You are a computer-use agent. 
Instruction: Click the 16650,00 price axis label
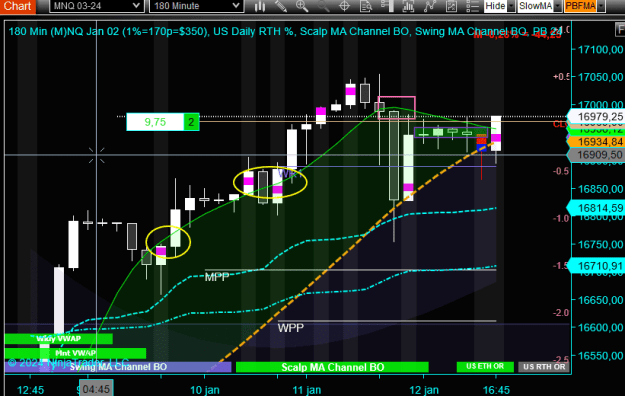[600, 299]
